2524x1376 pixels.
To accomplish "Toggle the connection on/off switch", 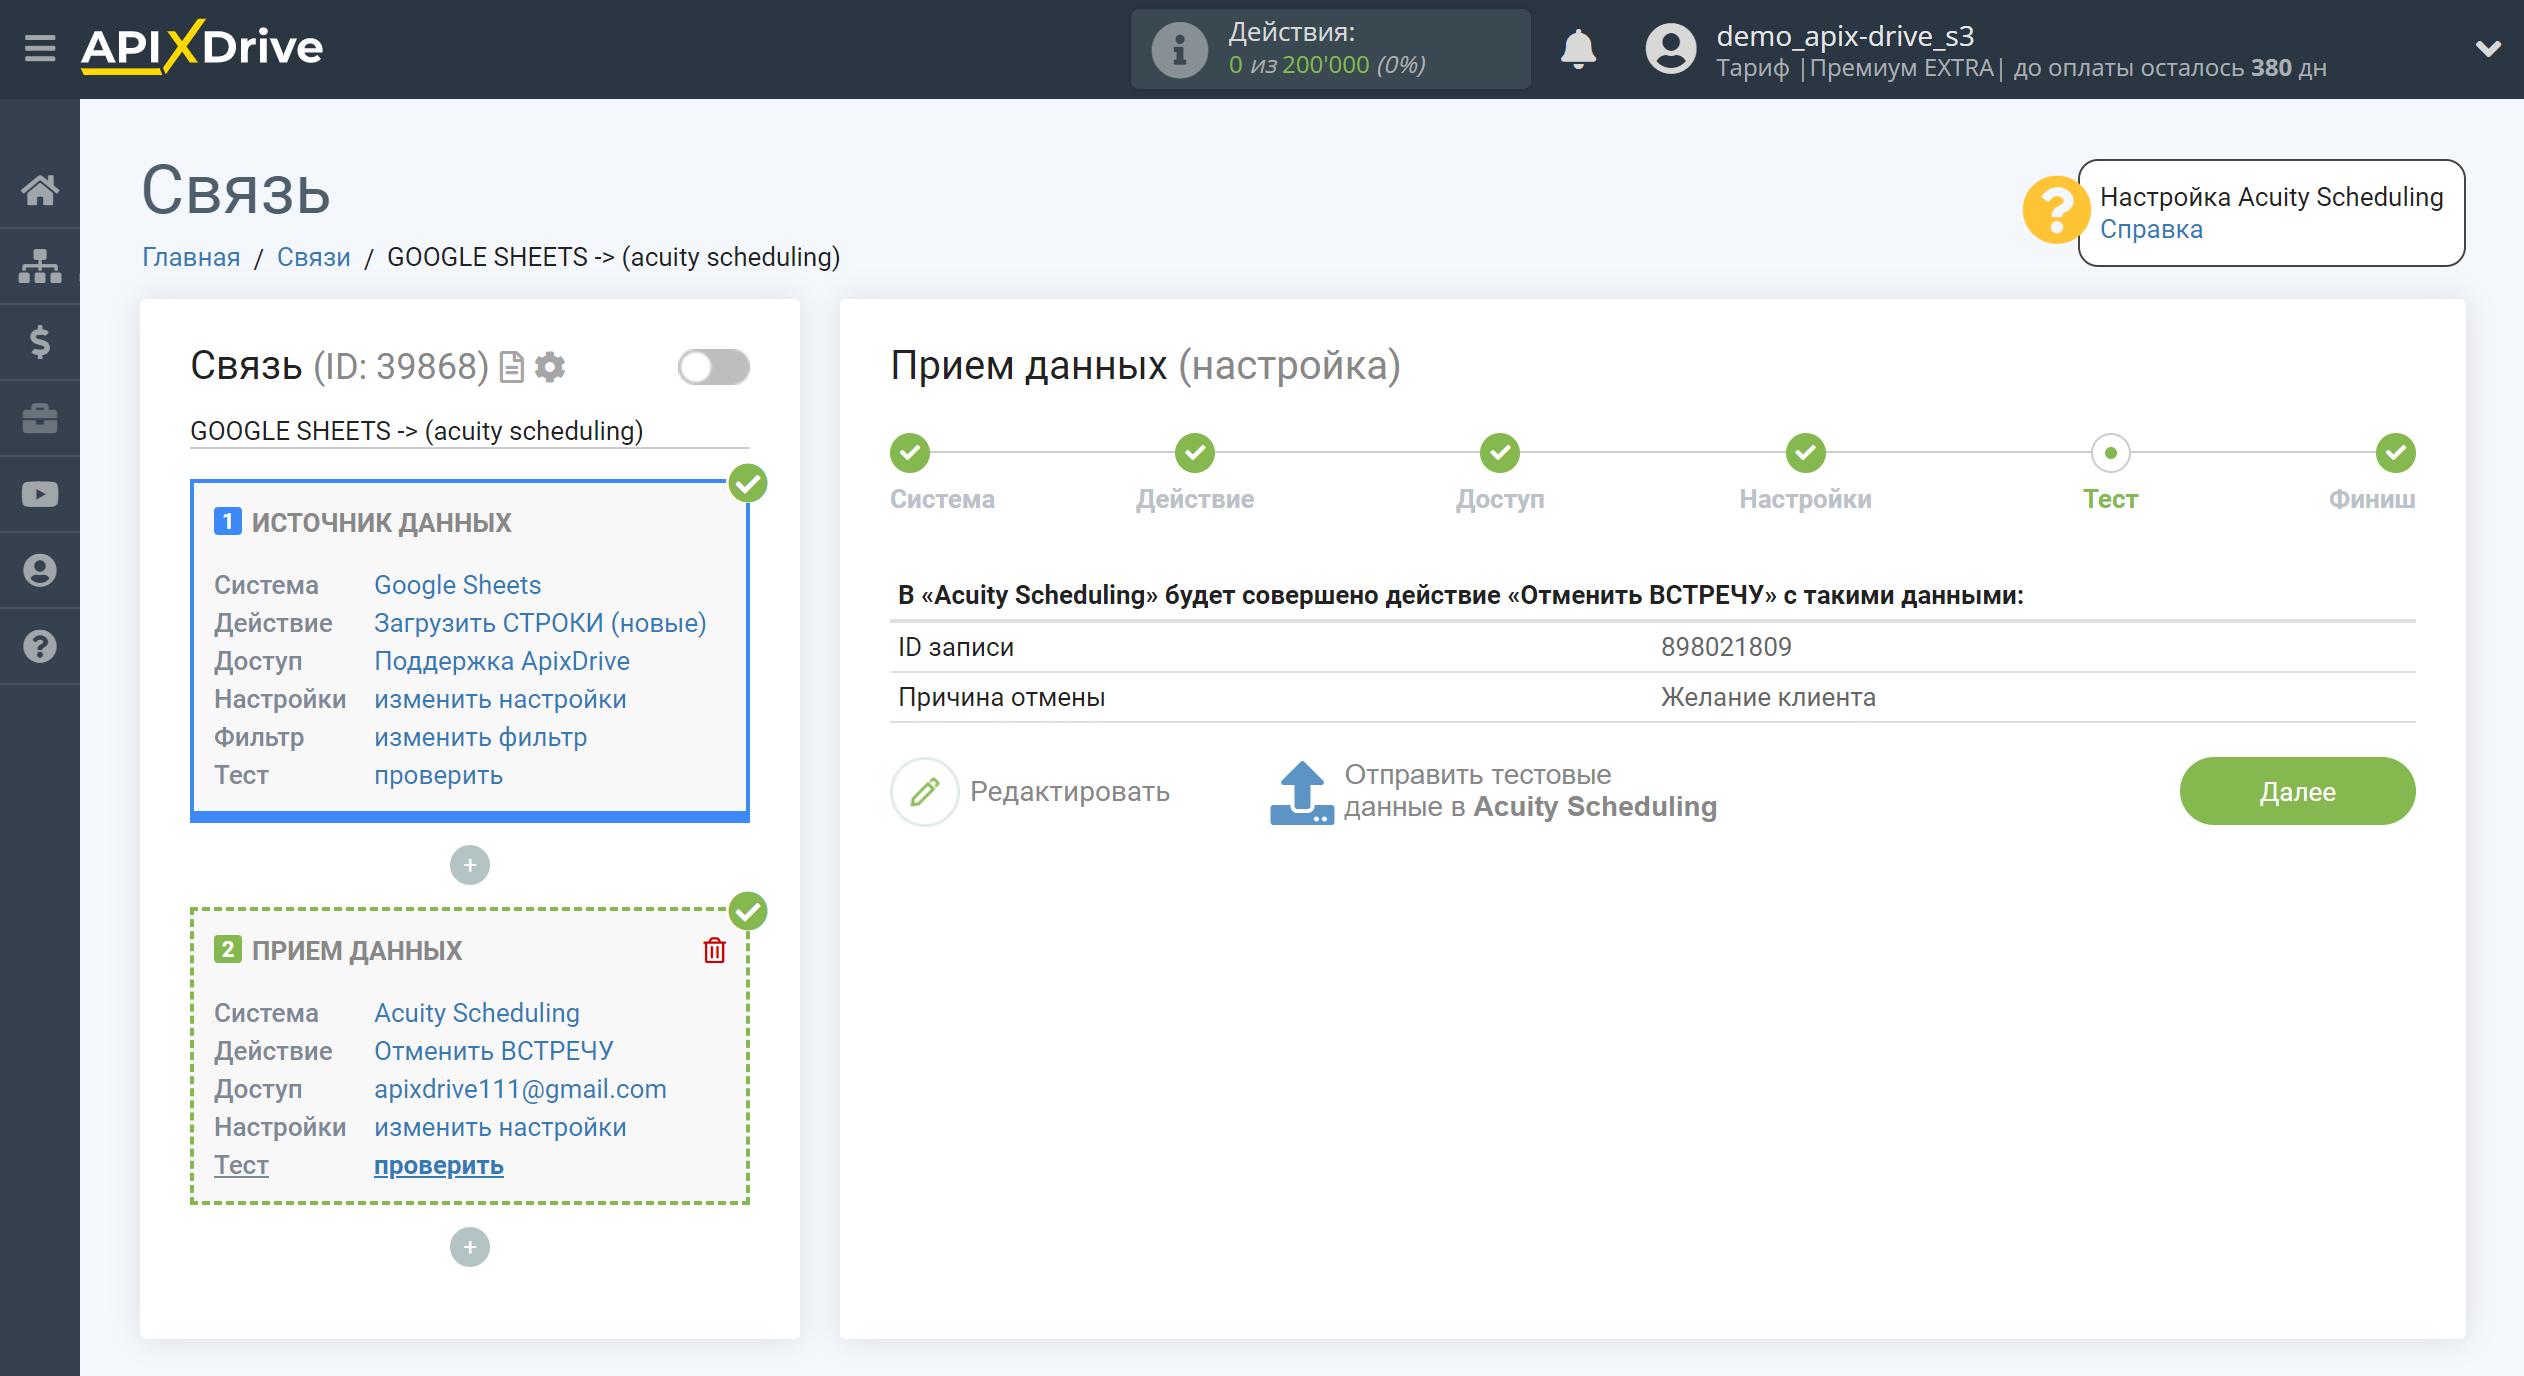I will coord(714,367).
